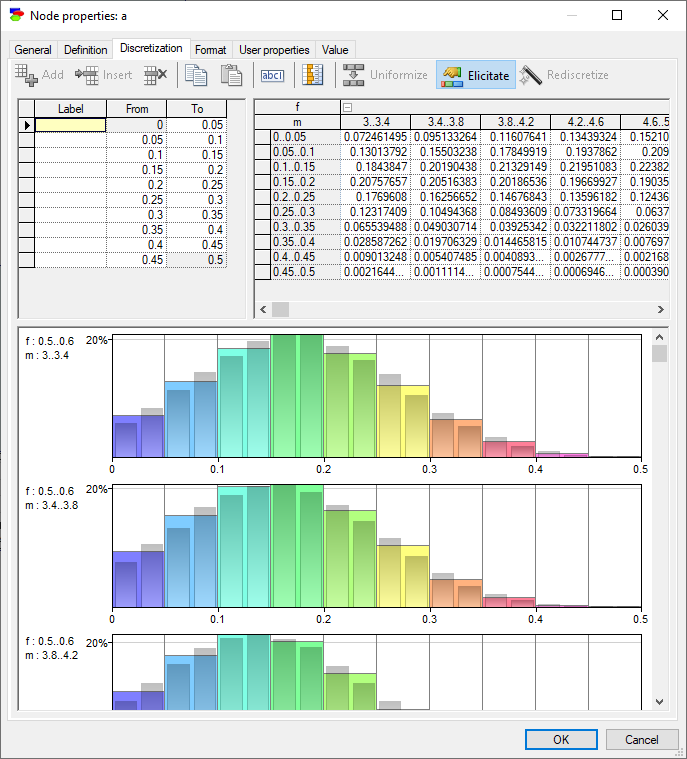Click the Uniformize button
The image size is (687, 759).
tap(385, 75)
